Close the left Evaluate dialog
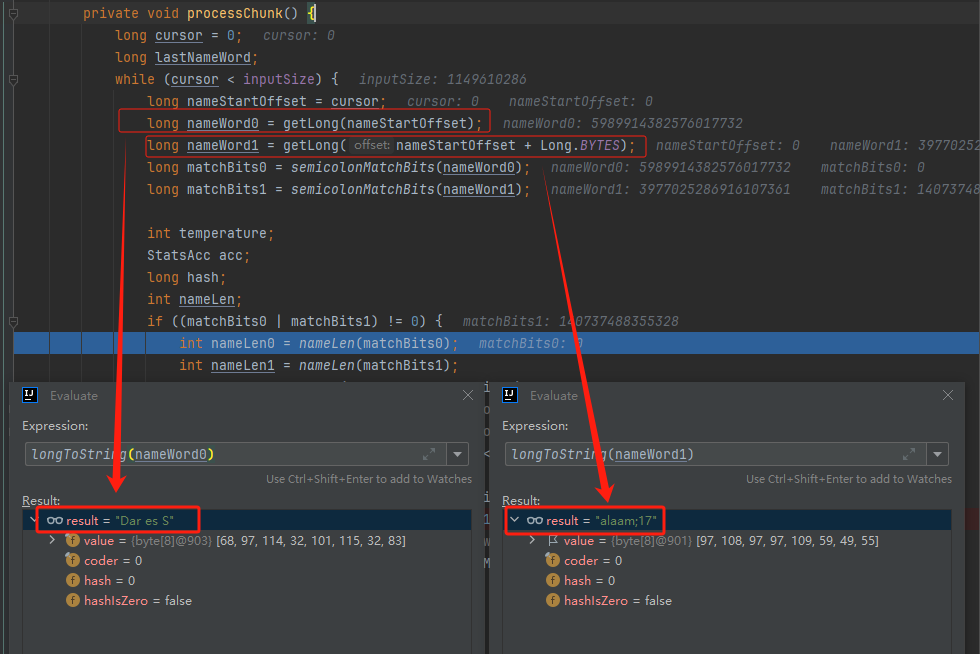 tap(468, 395)
